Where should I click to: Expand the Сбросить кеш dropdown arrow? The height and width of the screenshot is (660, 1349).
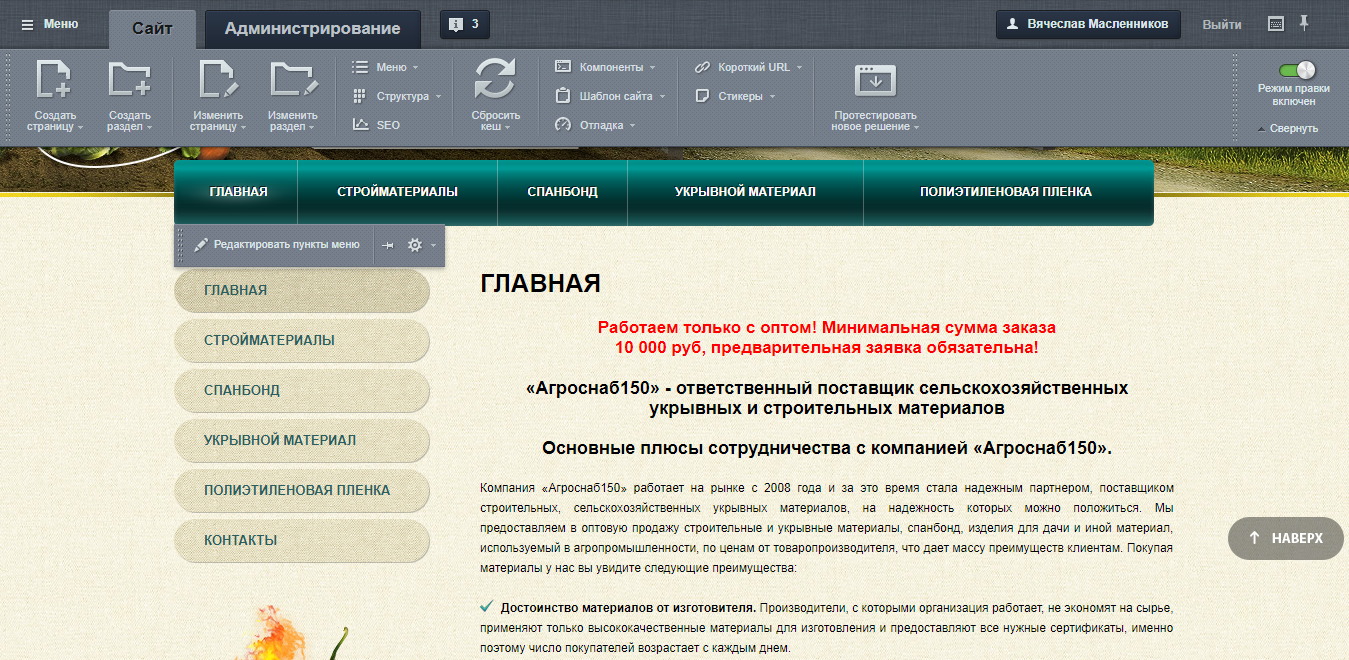(x=507, y=128)
